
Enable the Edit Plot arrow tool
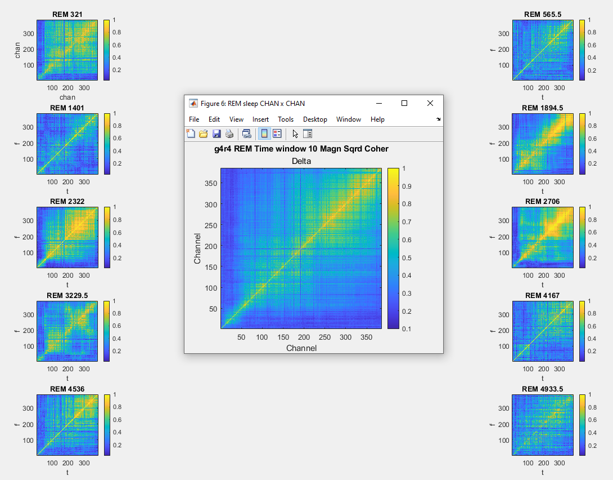click(295, 134)
